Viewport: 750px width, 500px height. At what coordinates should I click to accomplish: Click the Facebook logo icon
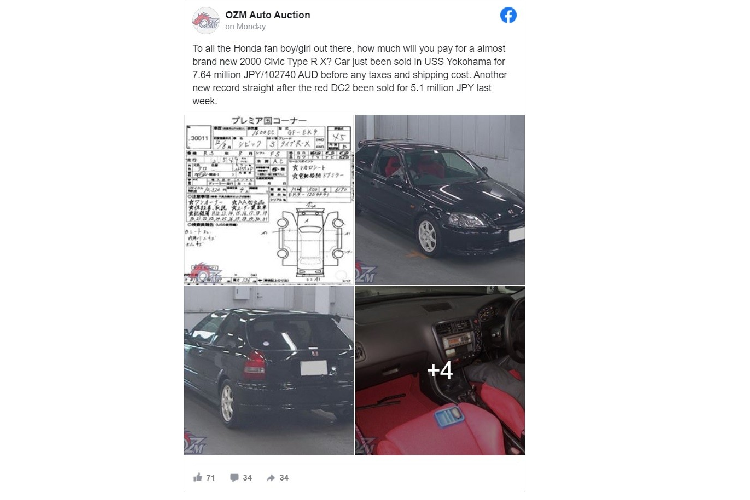tap(508, 15)
